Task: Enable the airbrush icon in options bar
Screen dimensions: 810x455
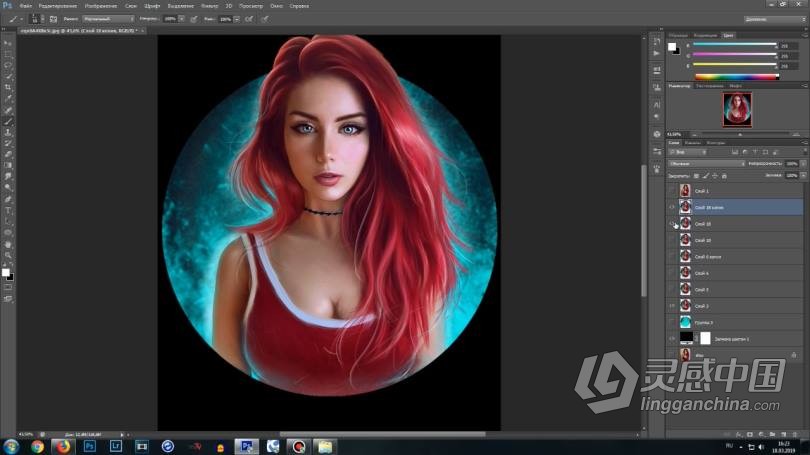Action: click(x=249, y=19)
